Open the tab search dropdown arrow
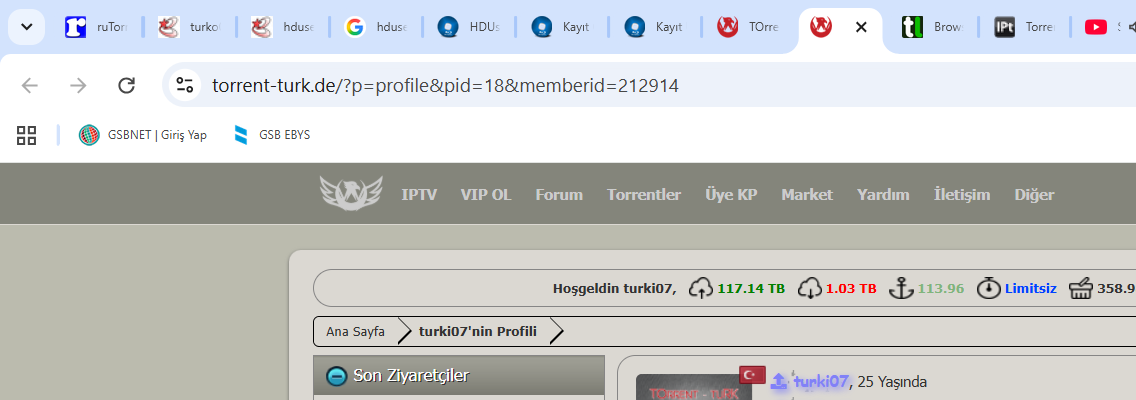The image size is (1136, 400). [x=27, y=28]
